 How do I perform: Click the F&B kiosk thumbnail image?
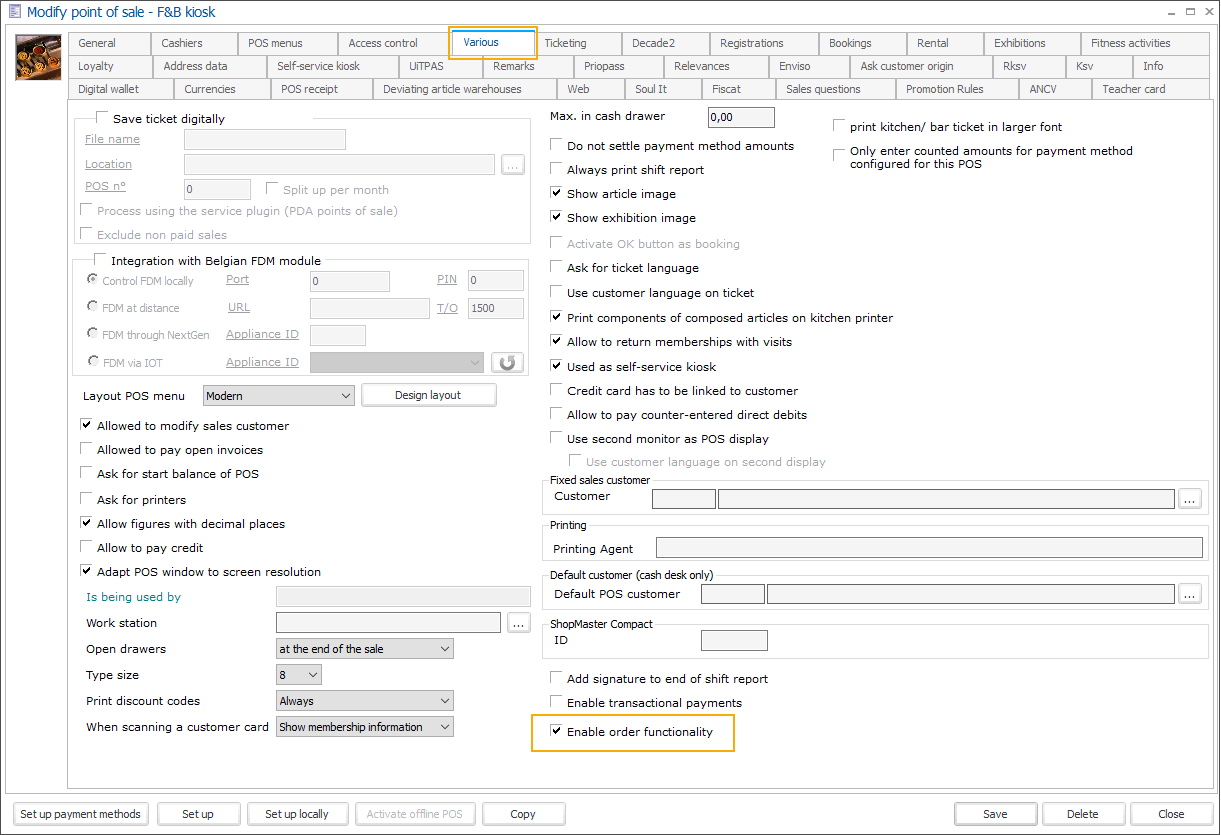38,57
